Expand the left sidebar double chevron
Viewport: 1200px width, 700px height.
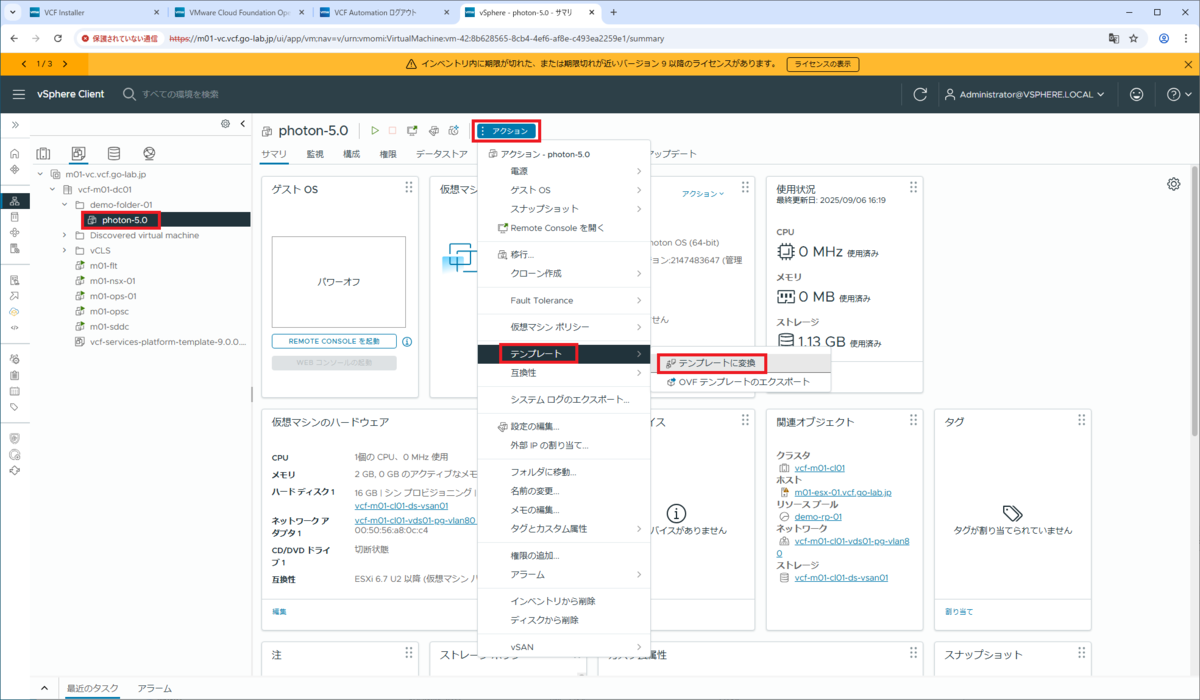point(15,125)
